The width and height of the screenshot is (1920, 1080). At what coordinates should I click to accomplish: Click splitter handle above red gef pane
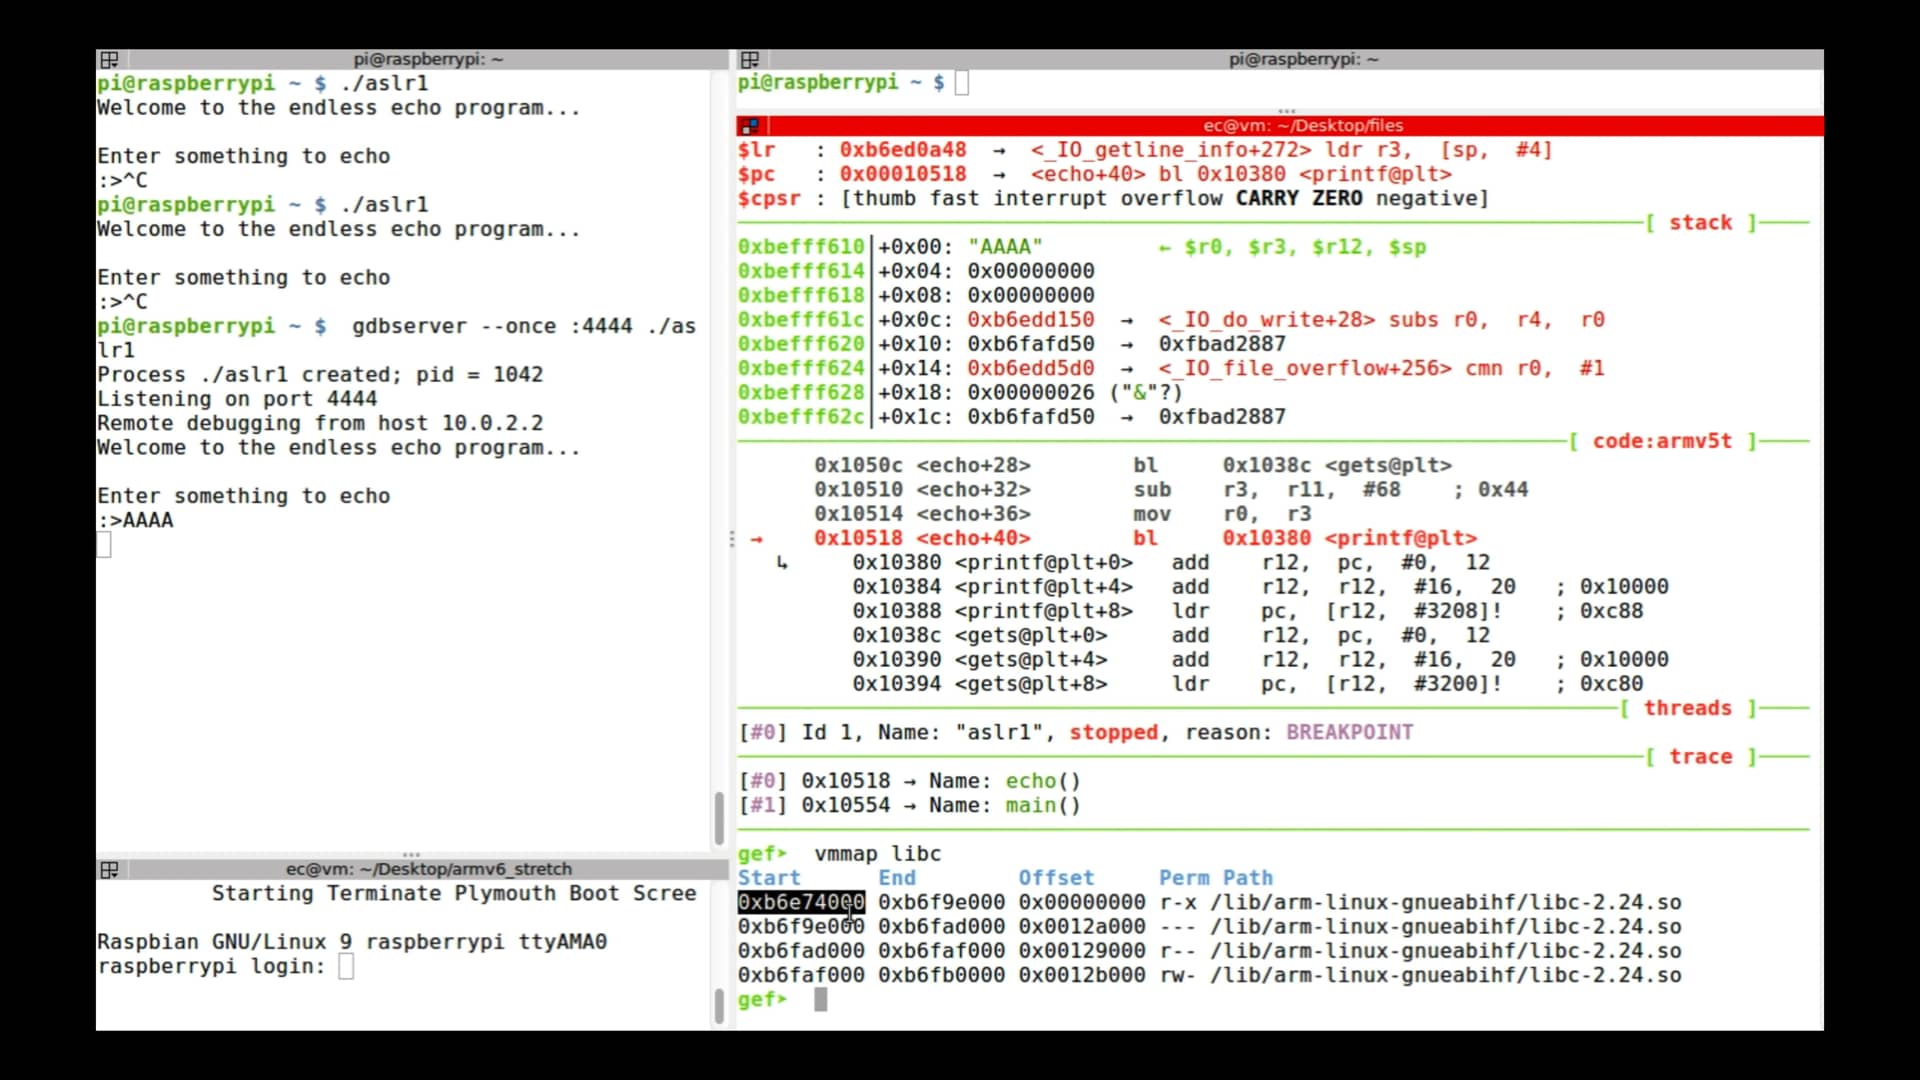point(1286,111)
